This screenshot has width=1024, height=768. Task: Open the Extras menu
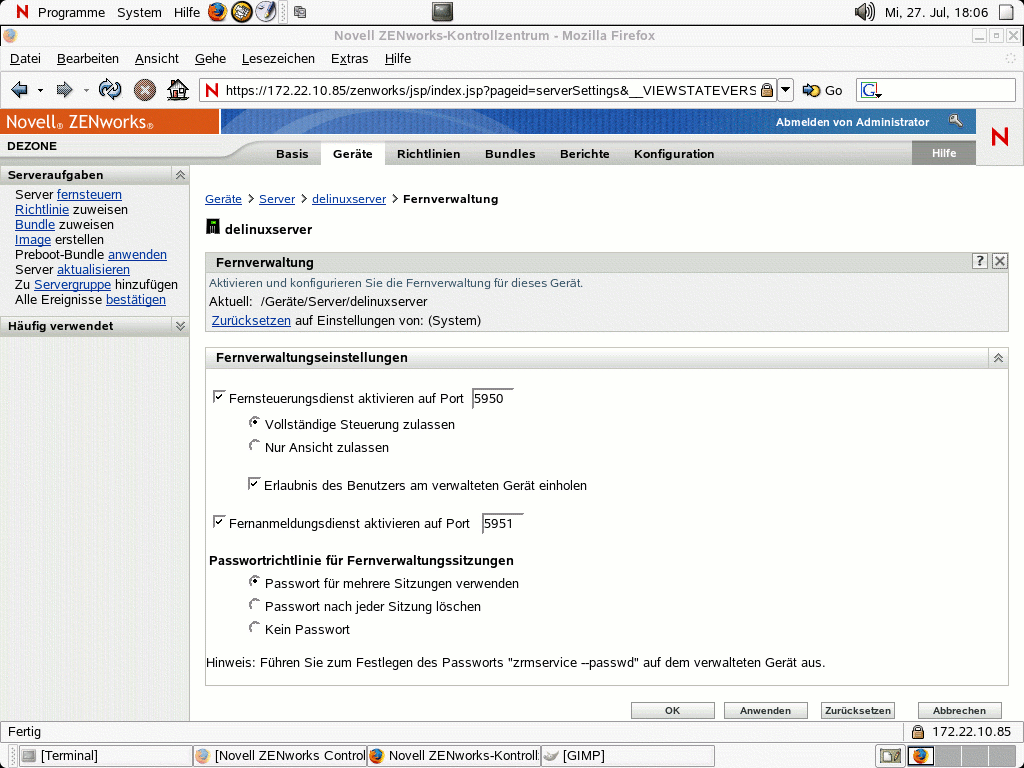tap(349, 59)
